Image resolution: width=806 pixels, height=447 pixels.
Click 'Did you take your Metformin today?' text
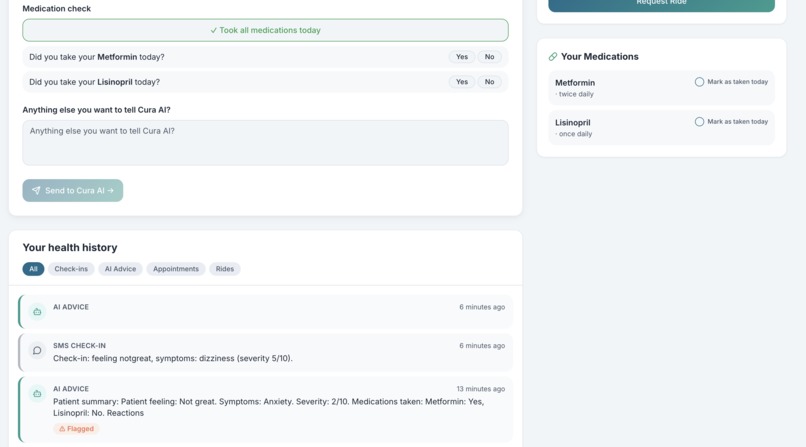[97, 57]
